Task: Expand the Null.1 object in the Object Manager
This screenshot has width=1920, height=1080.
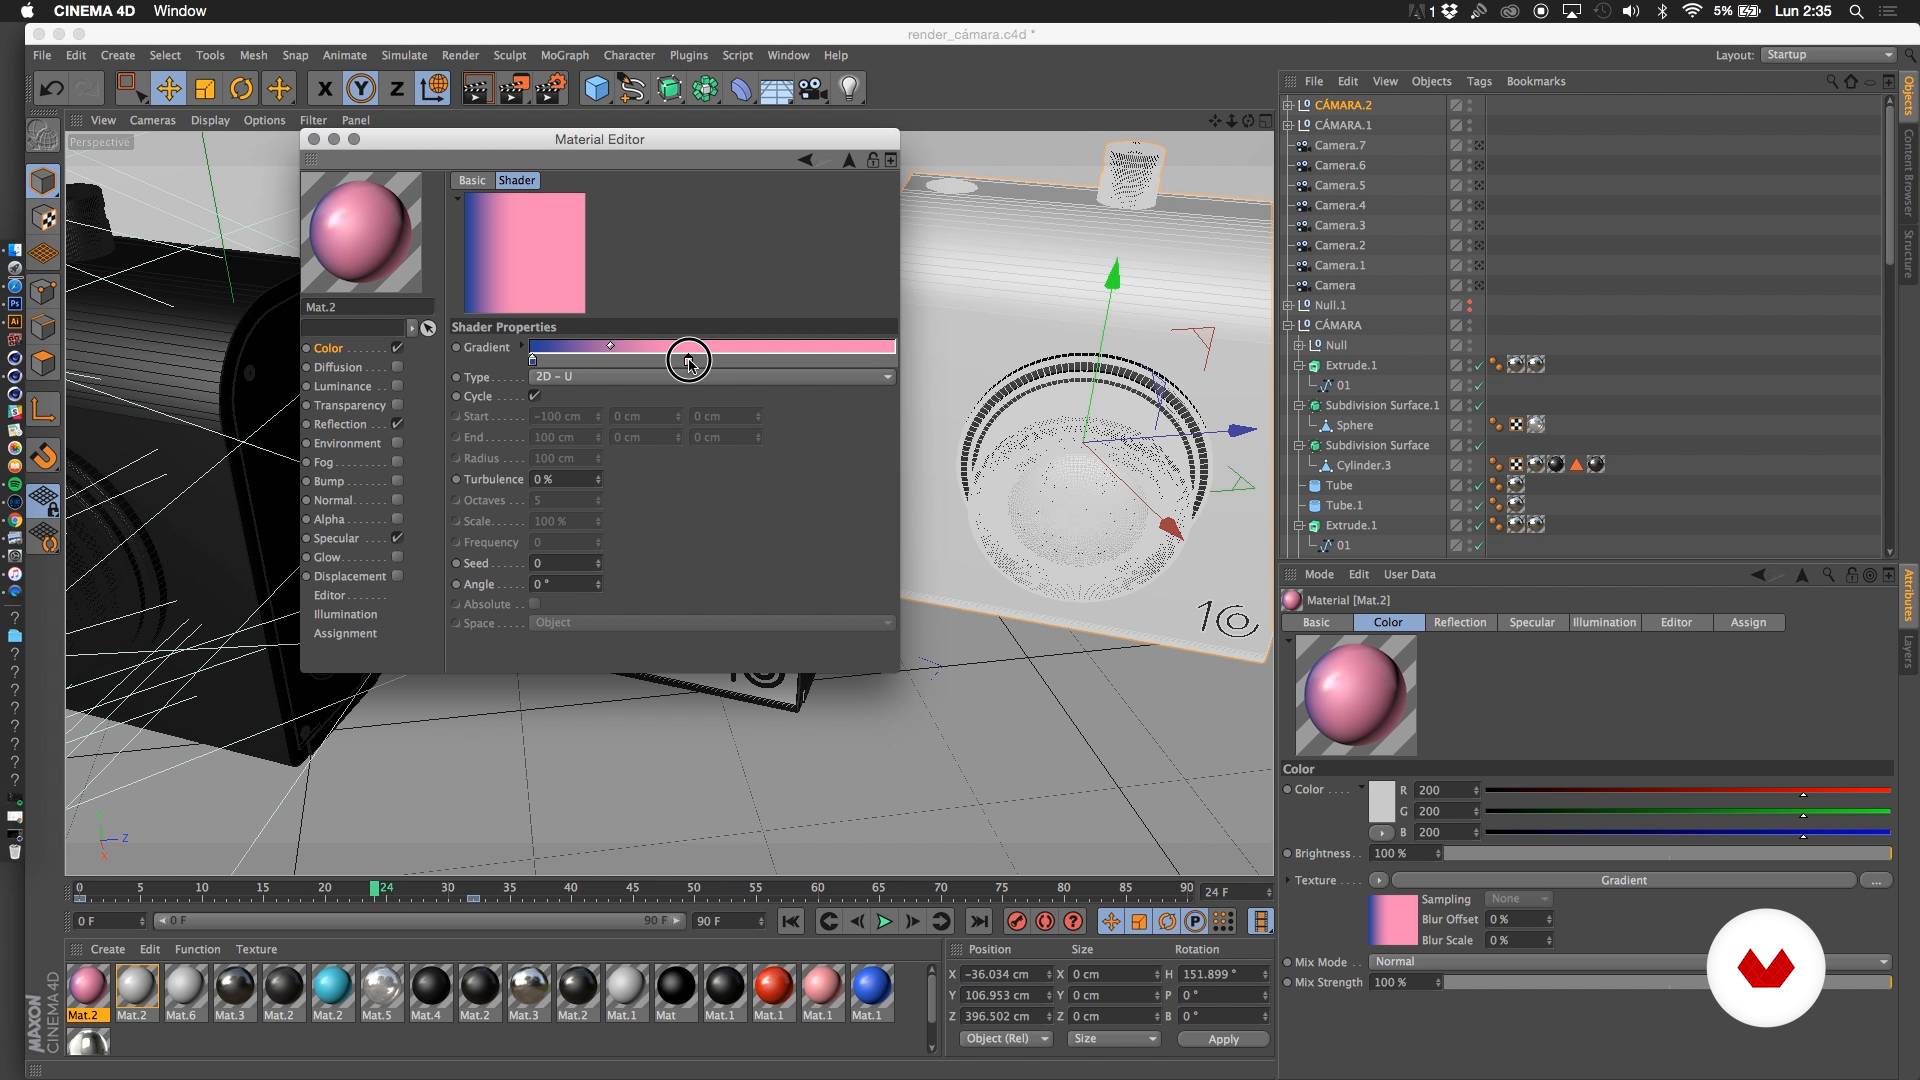Action: (x=1288, y=305)
